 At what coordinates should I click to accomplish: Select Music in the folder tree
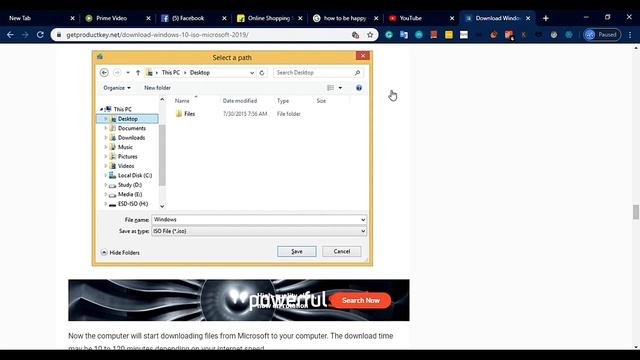[125, 147]
